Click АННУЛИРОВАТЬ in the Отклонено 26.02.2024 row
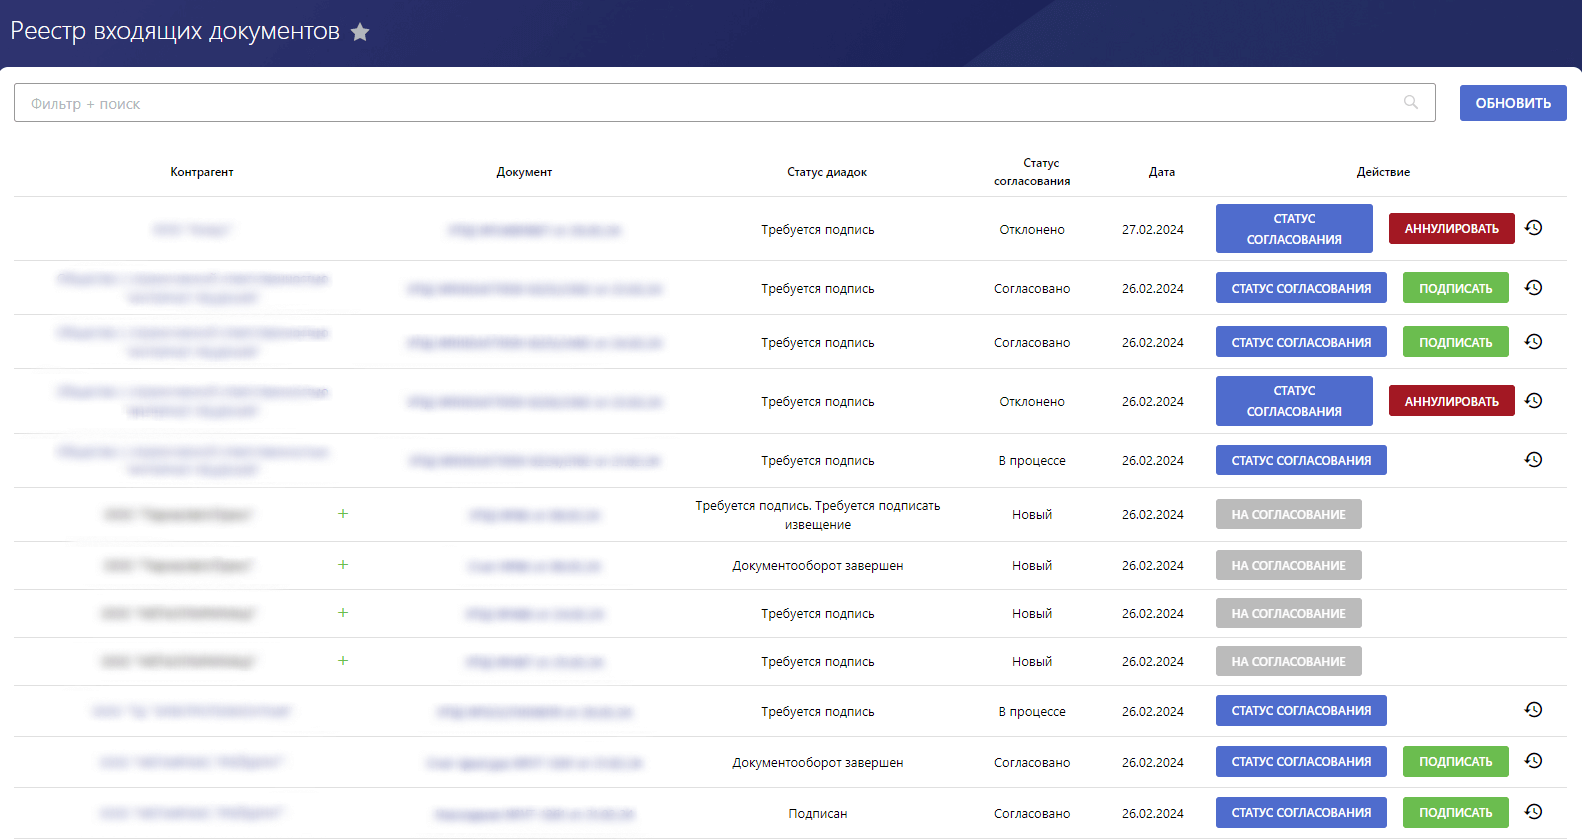 click(1451, 401)
